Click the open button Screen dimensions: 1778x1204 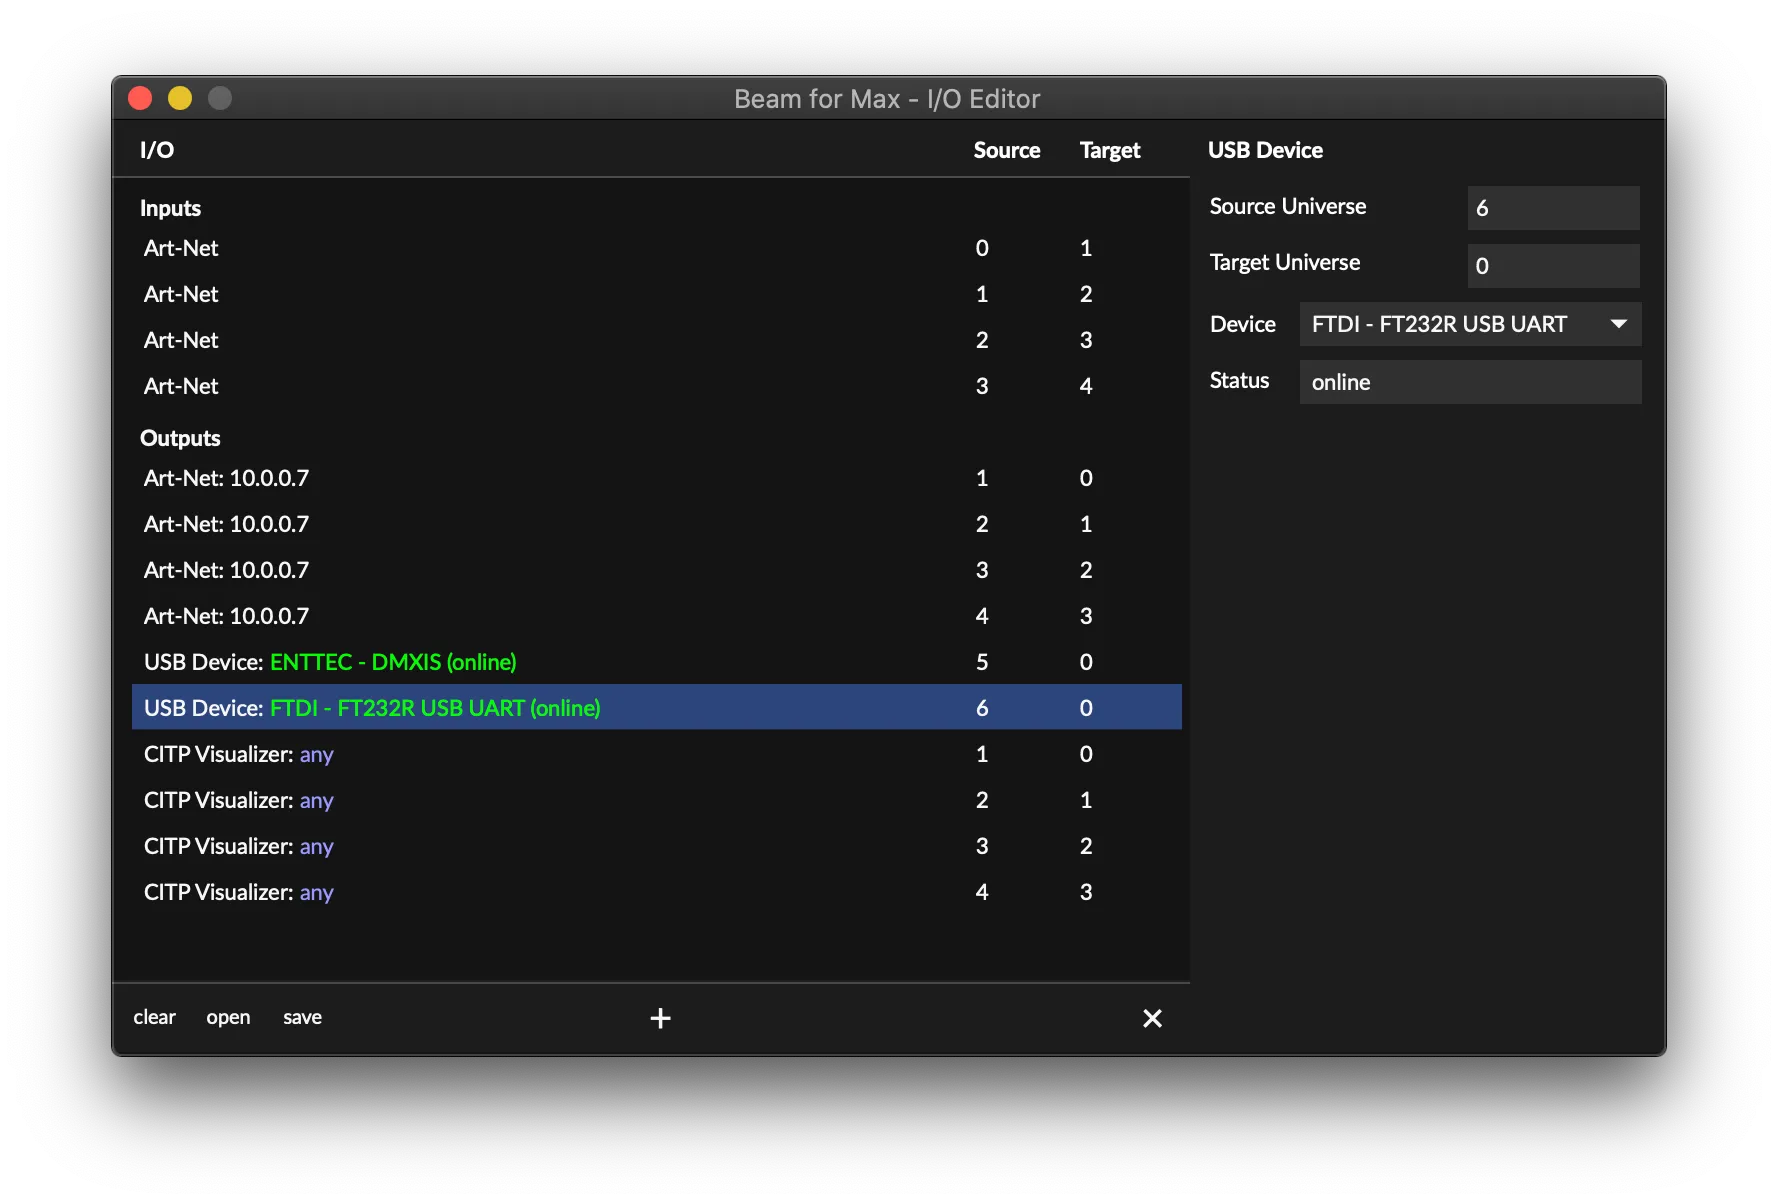coord(228,1017)
